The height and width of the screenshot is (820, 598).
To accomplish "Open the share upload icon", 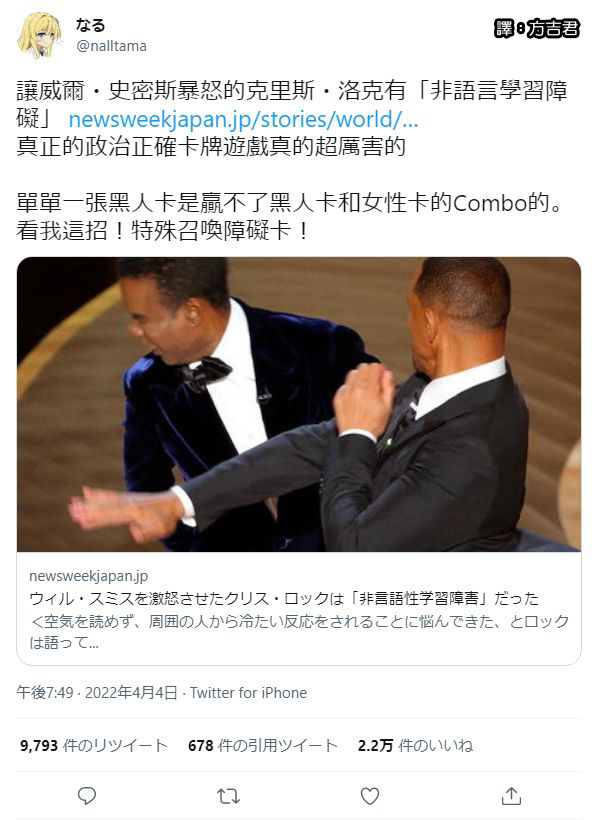I will [511, 796].
